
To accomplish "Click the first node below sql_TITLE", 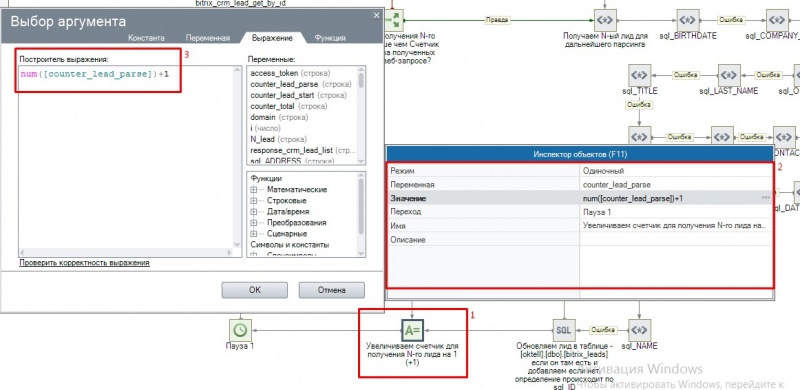I will click(639, 136).
